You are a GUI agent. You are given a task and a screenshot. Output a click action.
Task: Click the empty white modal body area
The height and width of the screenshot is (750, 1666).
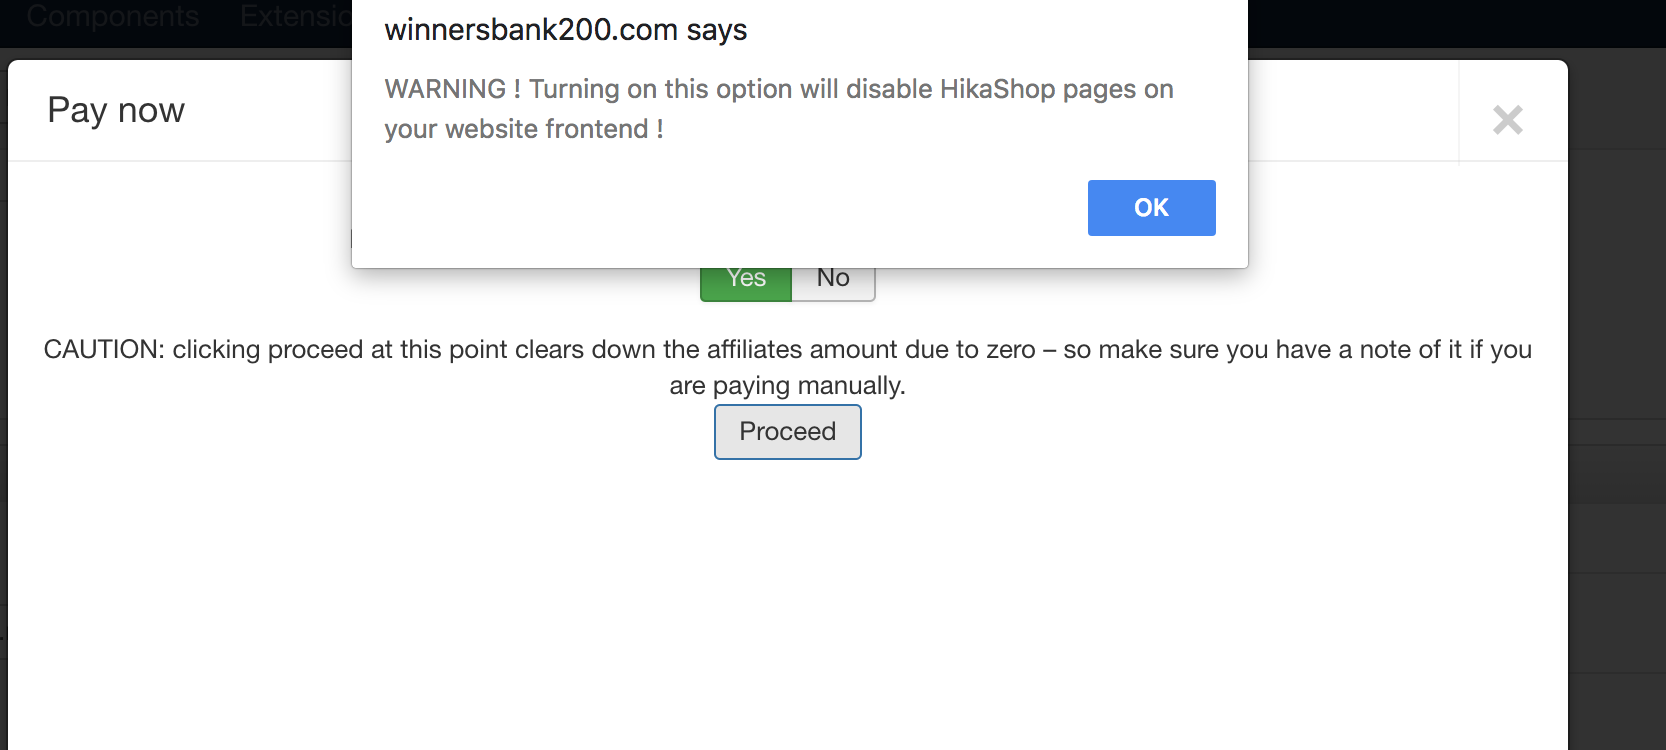pyautogui.click(x=787, y=600)
